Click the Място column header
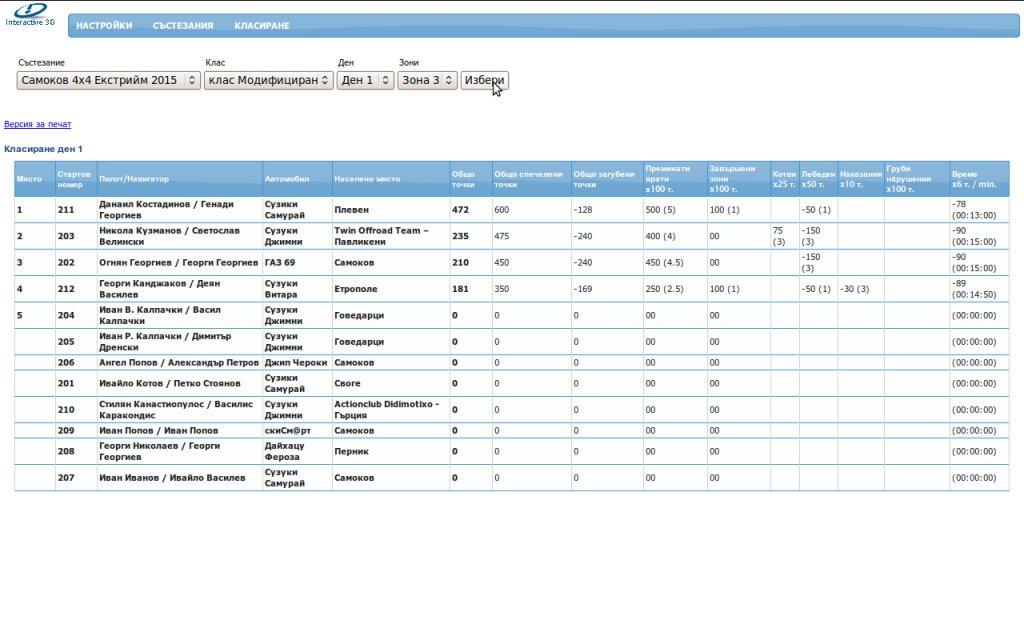This screenshot has width=1024, height=640. point(29,179)
